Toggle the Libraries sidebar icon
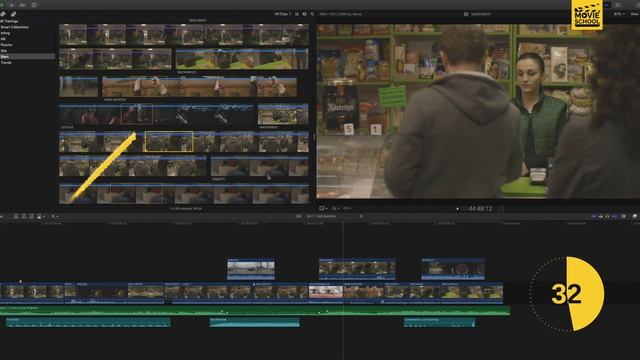This screenshot has width=640, height=360. pyautogui.click(x=2, y=14)
